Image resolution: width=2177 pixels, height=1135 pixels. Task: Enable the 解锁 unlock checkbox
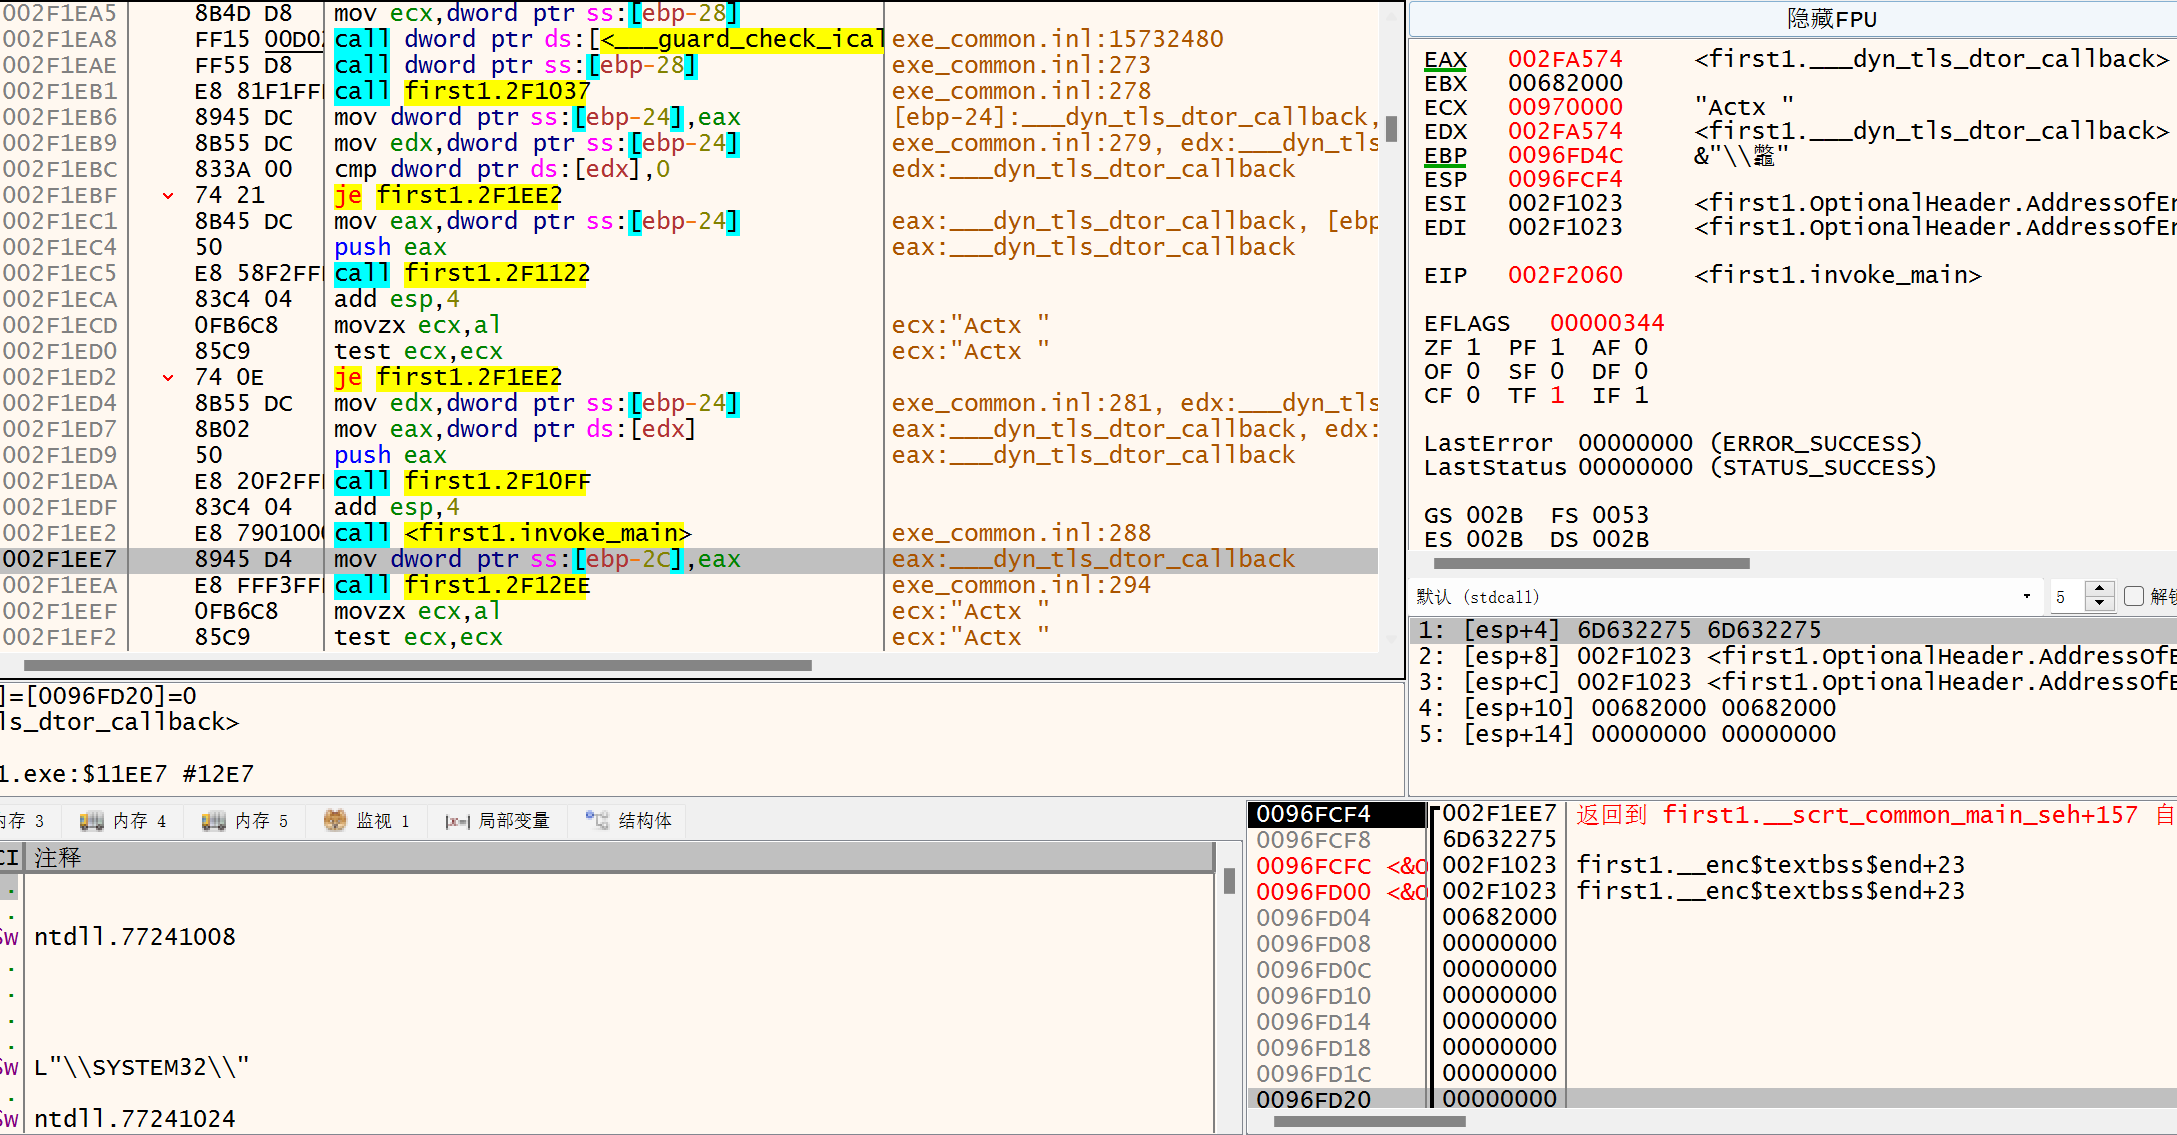click(2134, 597)
